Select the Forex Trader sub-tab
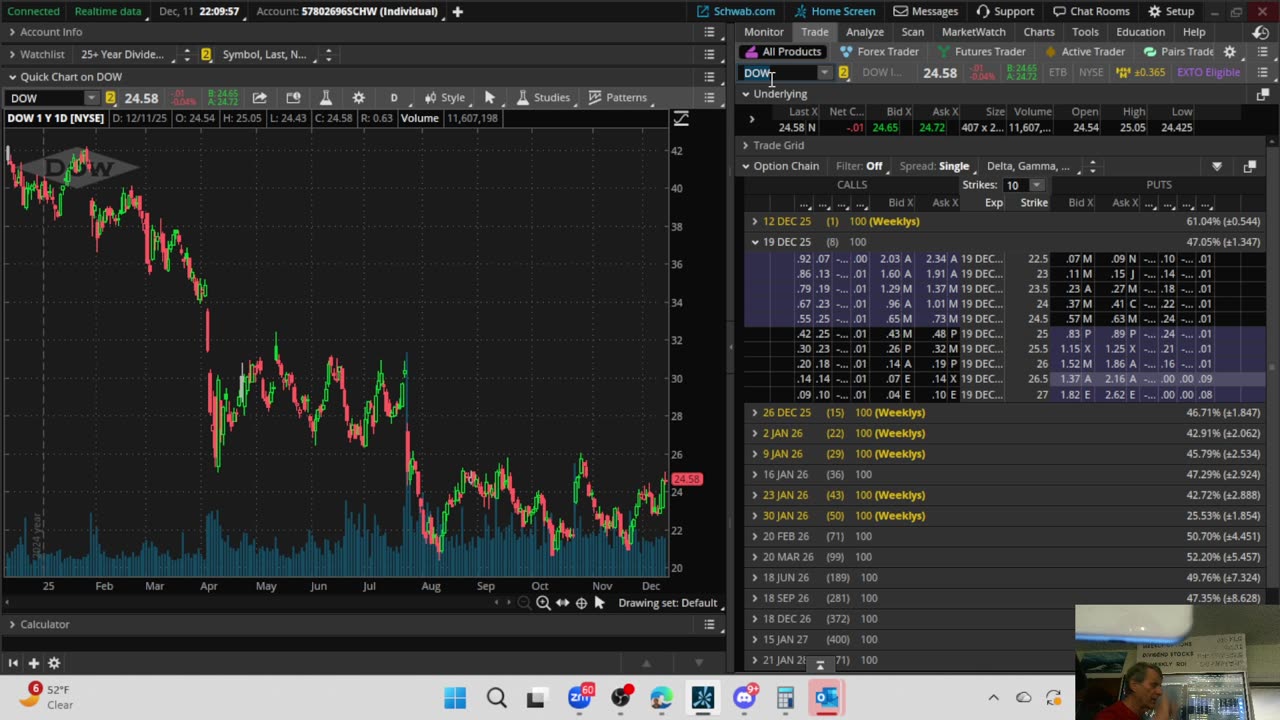The height and width of the screenshot is (720, 1280). click(x=879, y=52)
